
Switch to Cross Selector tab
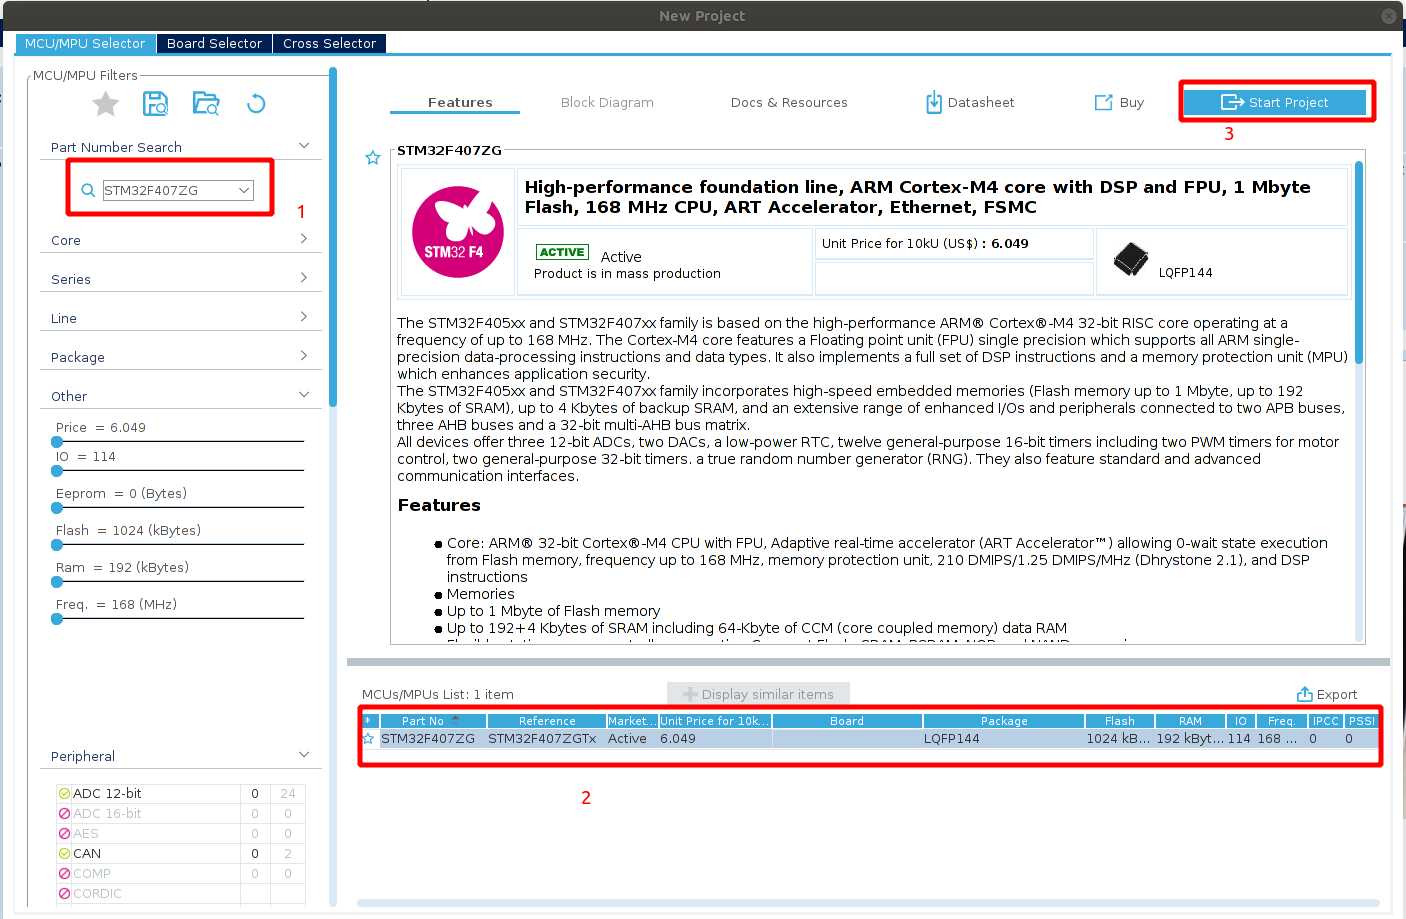click(x=329, y=43)
